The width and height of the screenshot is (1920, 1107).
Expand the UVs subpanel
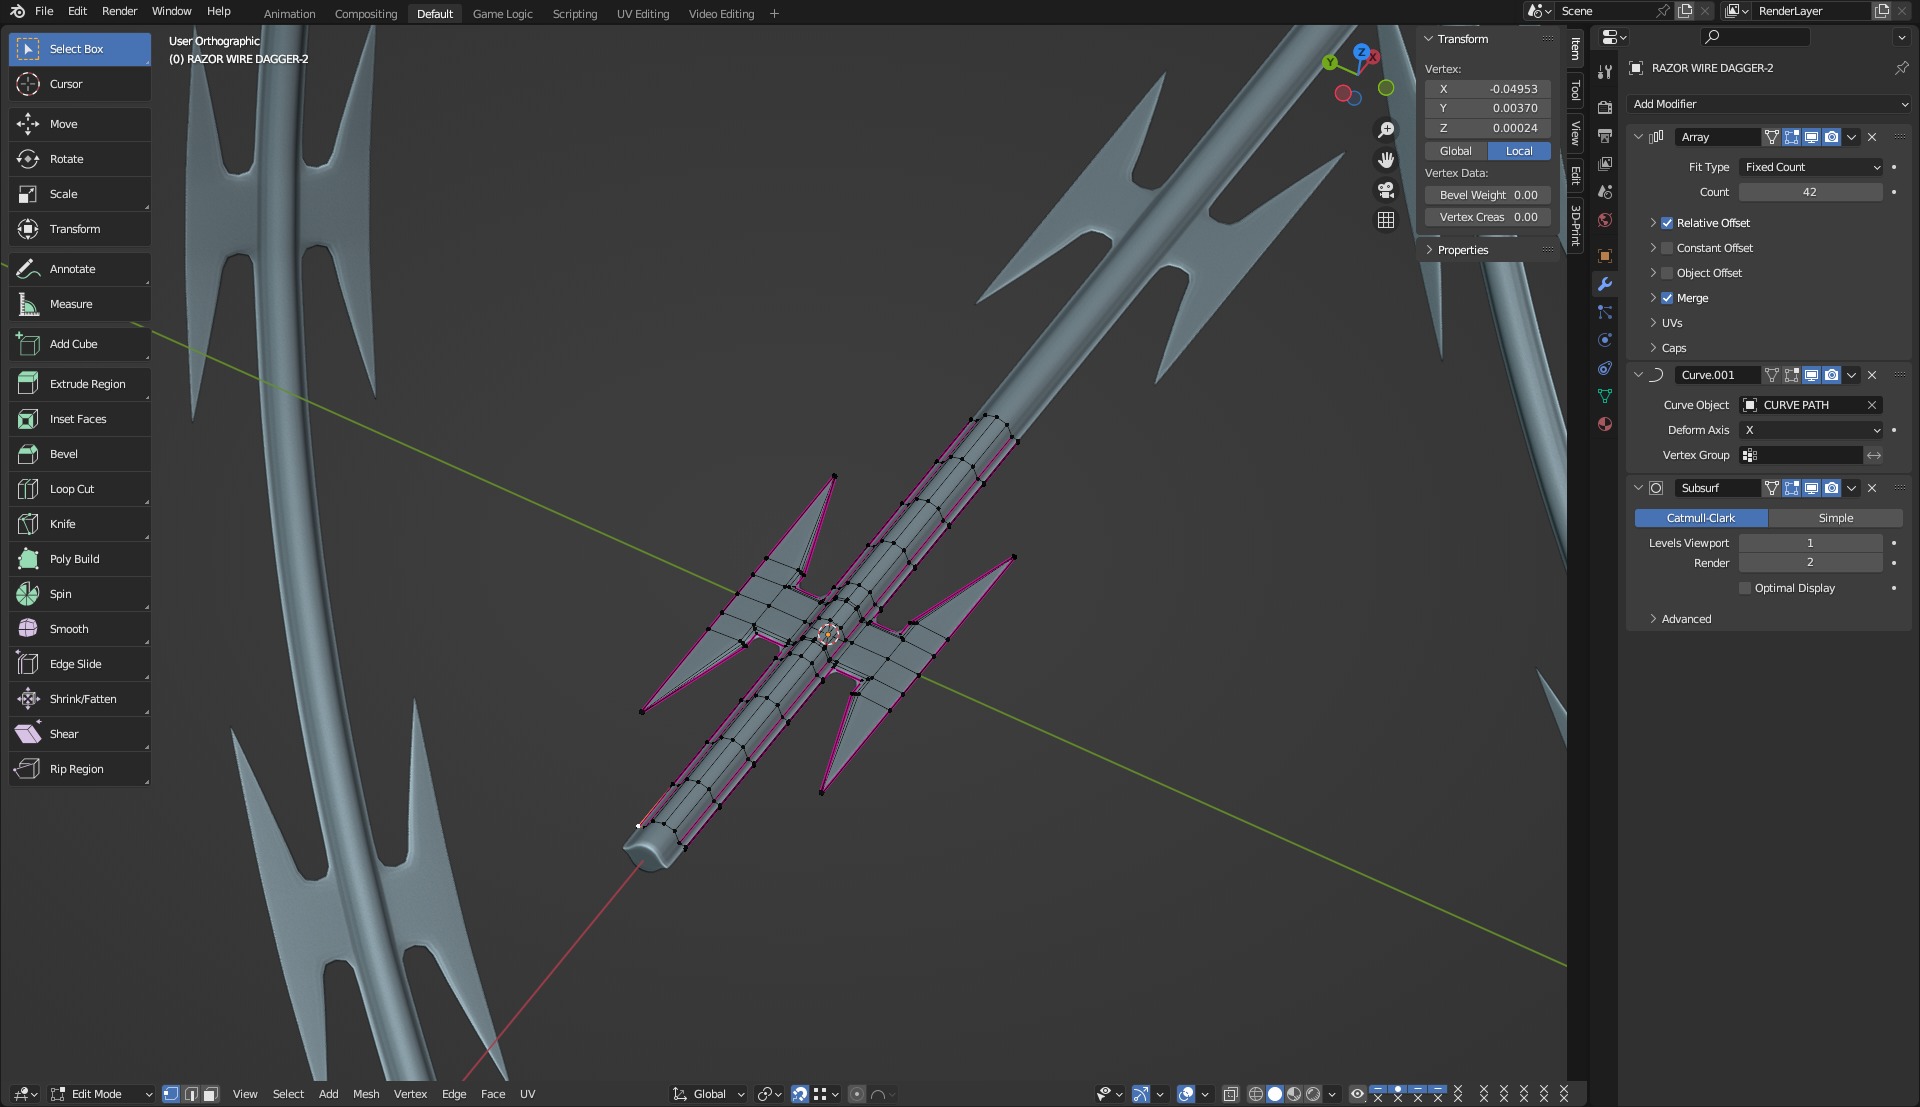coord(1672,323)
